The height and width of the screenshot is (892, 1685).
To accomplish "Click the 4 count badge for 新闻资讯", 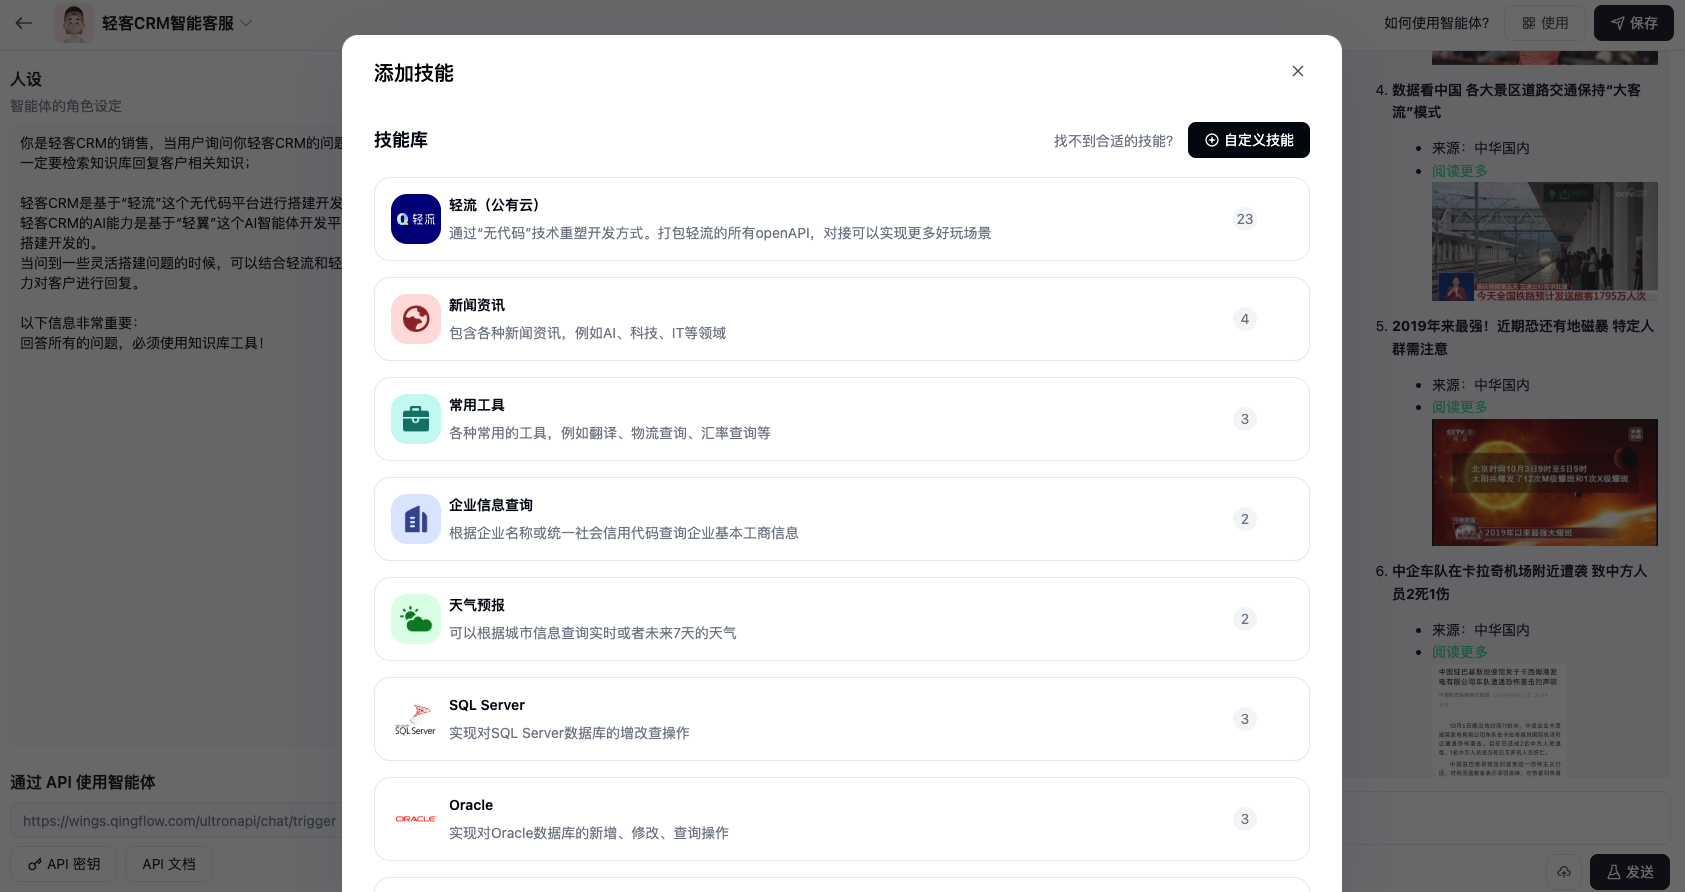I will click(x=1245, y=319).
